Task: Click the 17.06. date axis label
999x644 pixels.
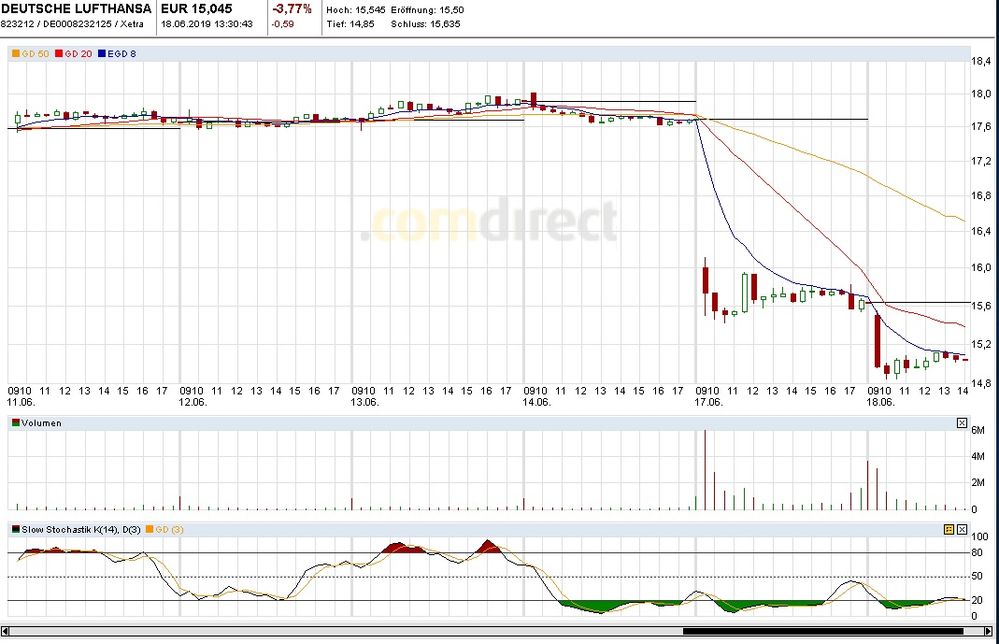Action: pos(708,403)
